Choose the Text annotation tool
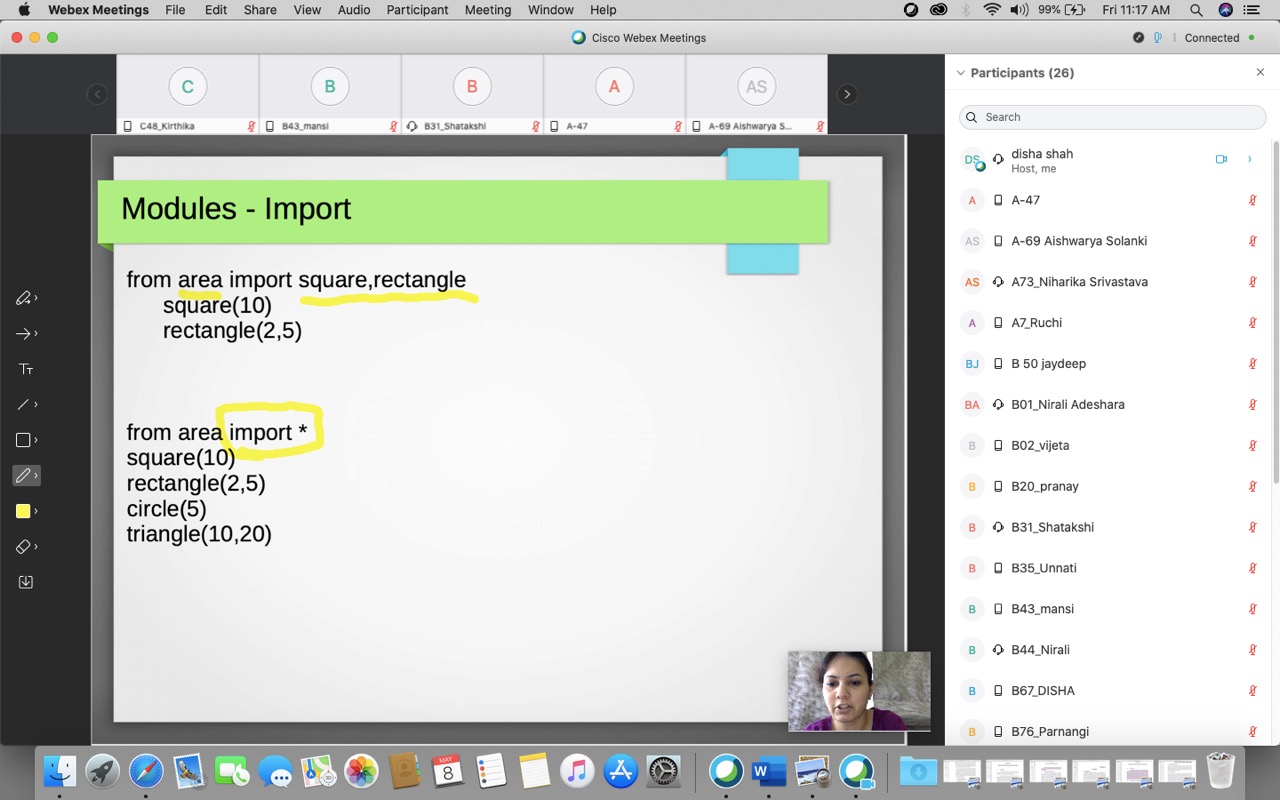This screenshot has height=800, width=1280. [26, 369]
